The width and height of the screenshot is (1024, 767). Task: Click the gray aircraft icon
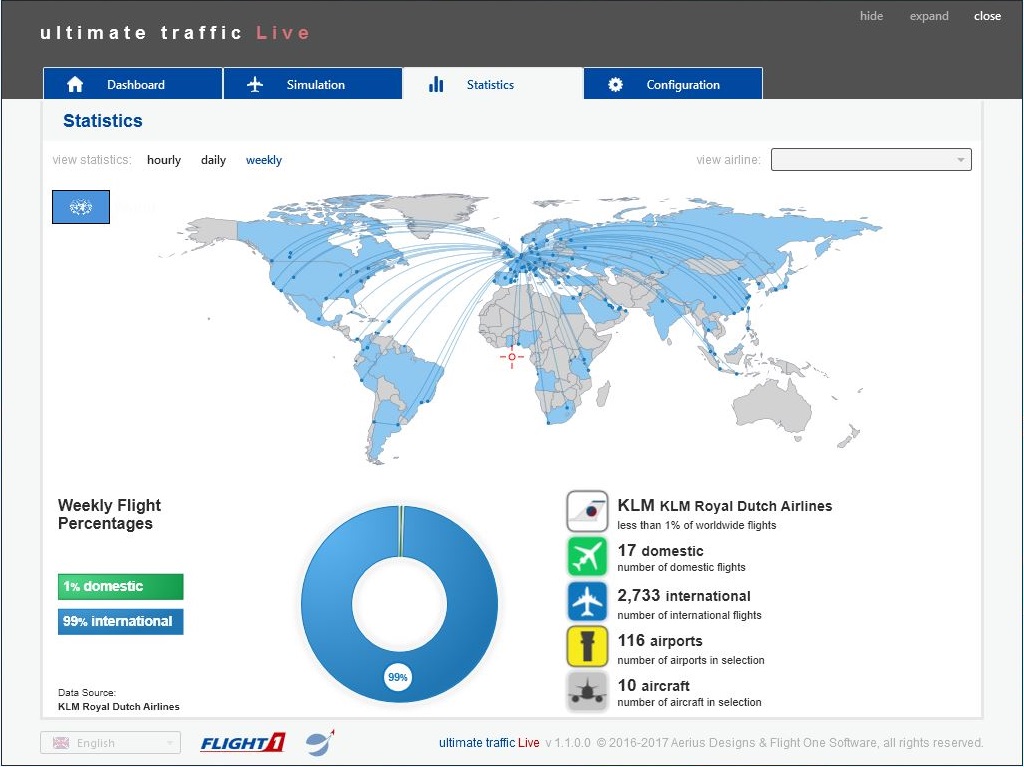click(587, 691)
